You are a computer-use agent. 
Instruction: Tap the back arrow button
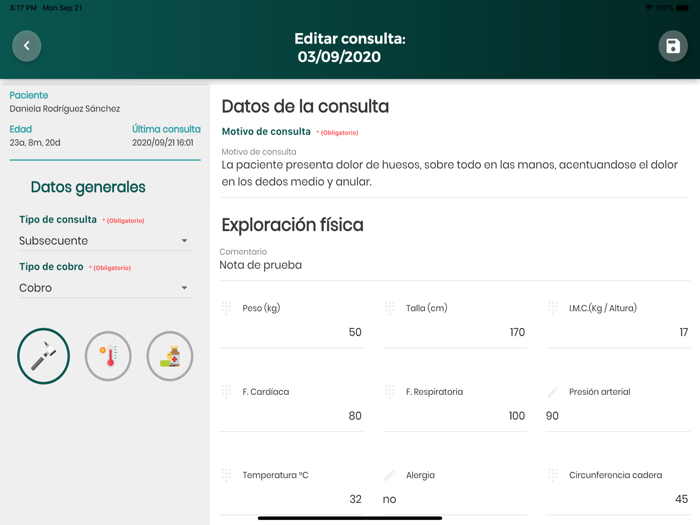pyautogui.click(x=27, y=46)
